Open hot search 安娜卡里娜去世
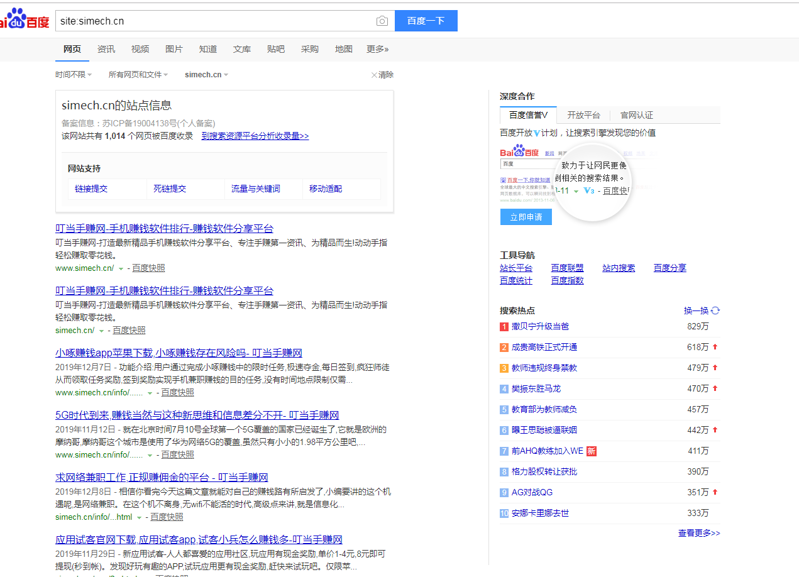799x577 pixels. click(x=540, y=513)
